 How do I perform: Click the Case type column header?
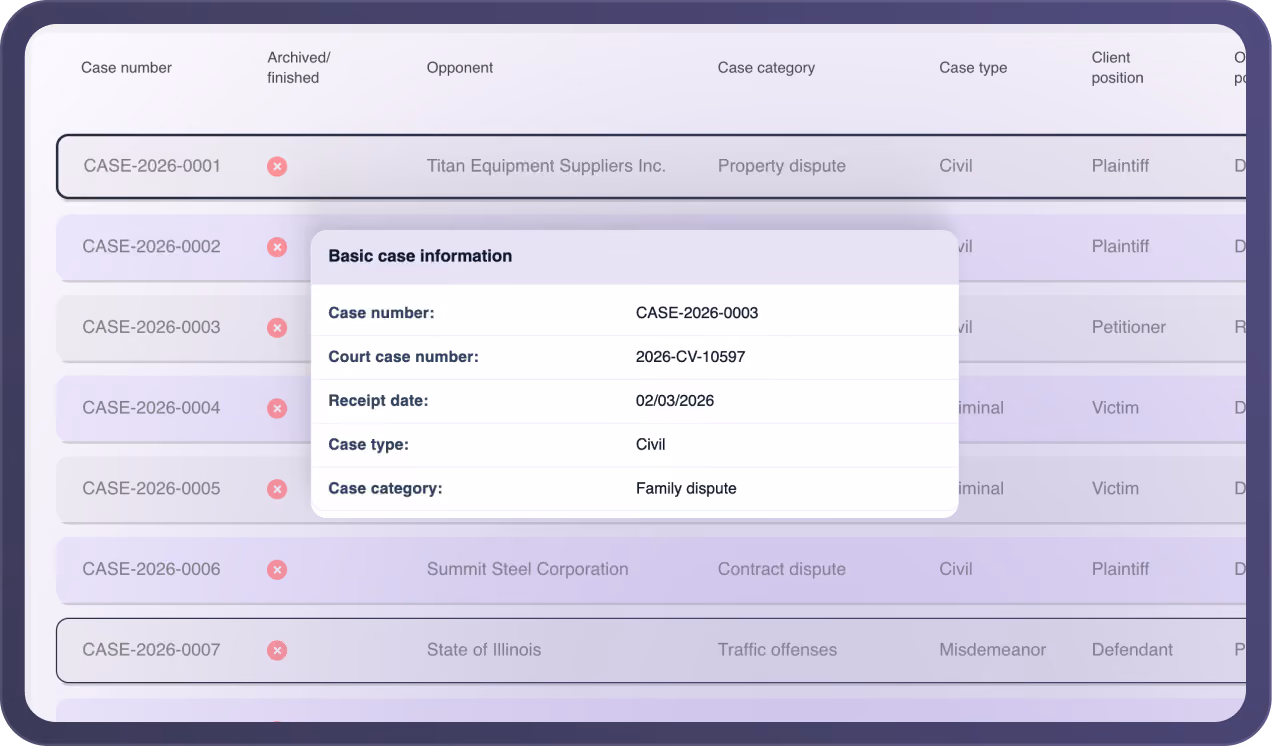[x=973, y=68]
